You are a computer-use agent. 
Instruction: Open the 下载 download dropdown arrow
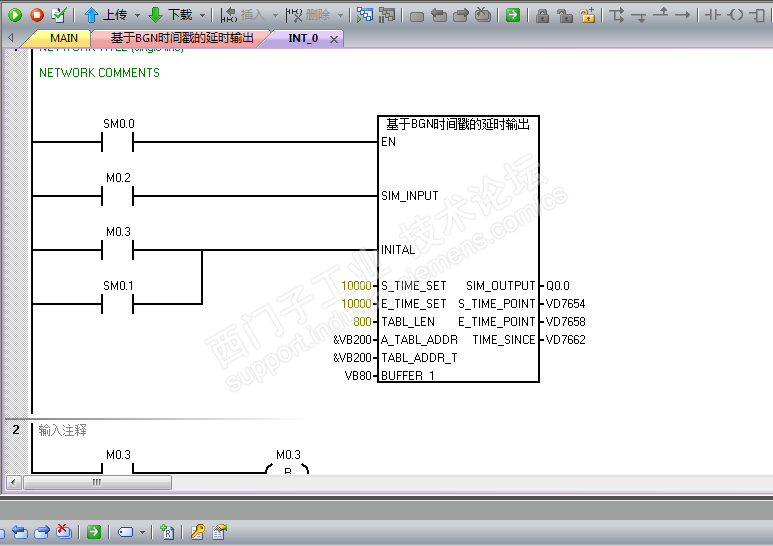tap(203, 16)
